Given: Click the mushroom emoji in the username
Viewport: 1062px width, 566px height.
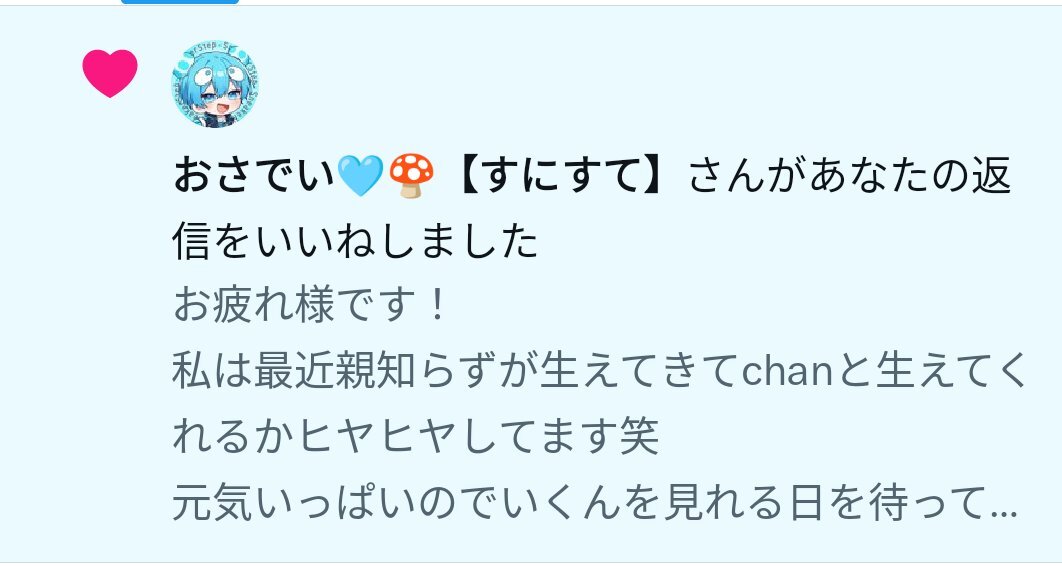Looking at the screenshot, I should (x=411, y=175).
